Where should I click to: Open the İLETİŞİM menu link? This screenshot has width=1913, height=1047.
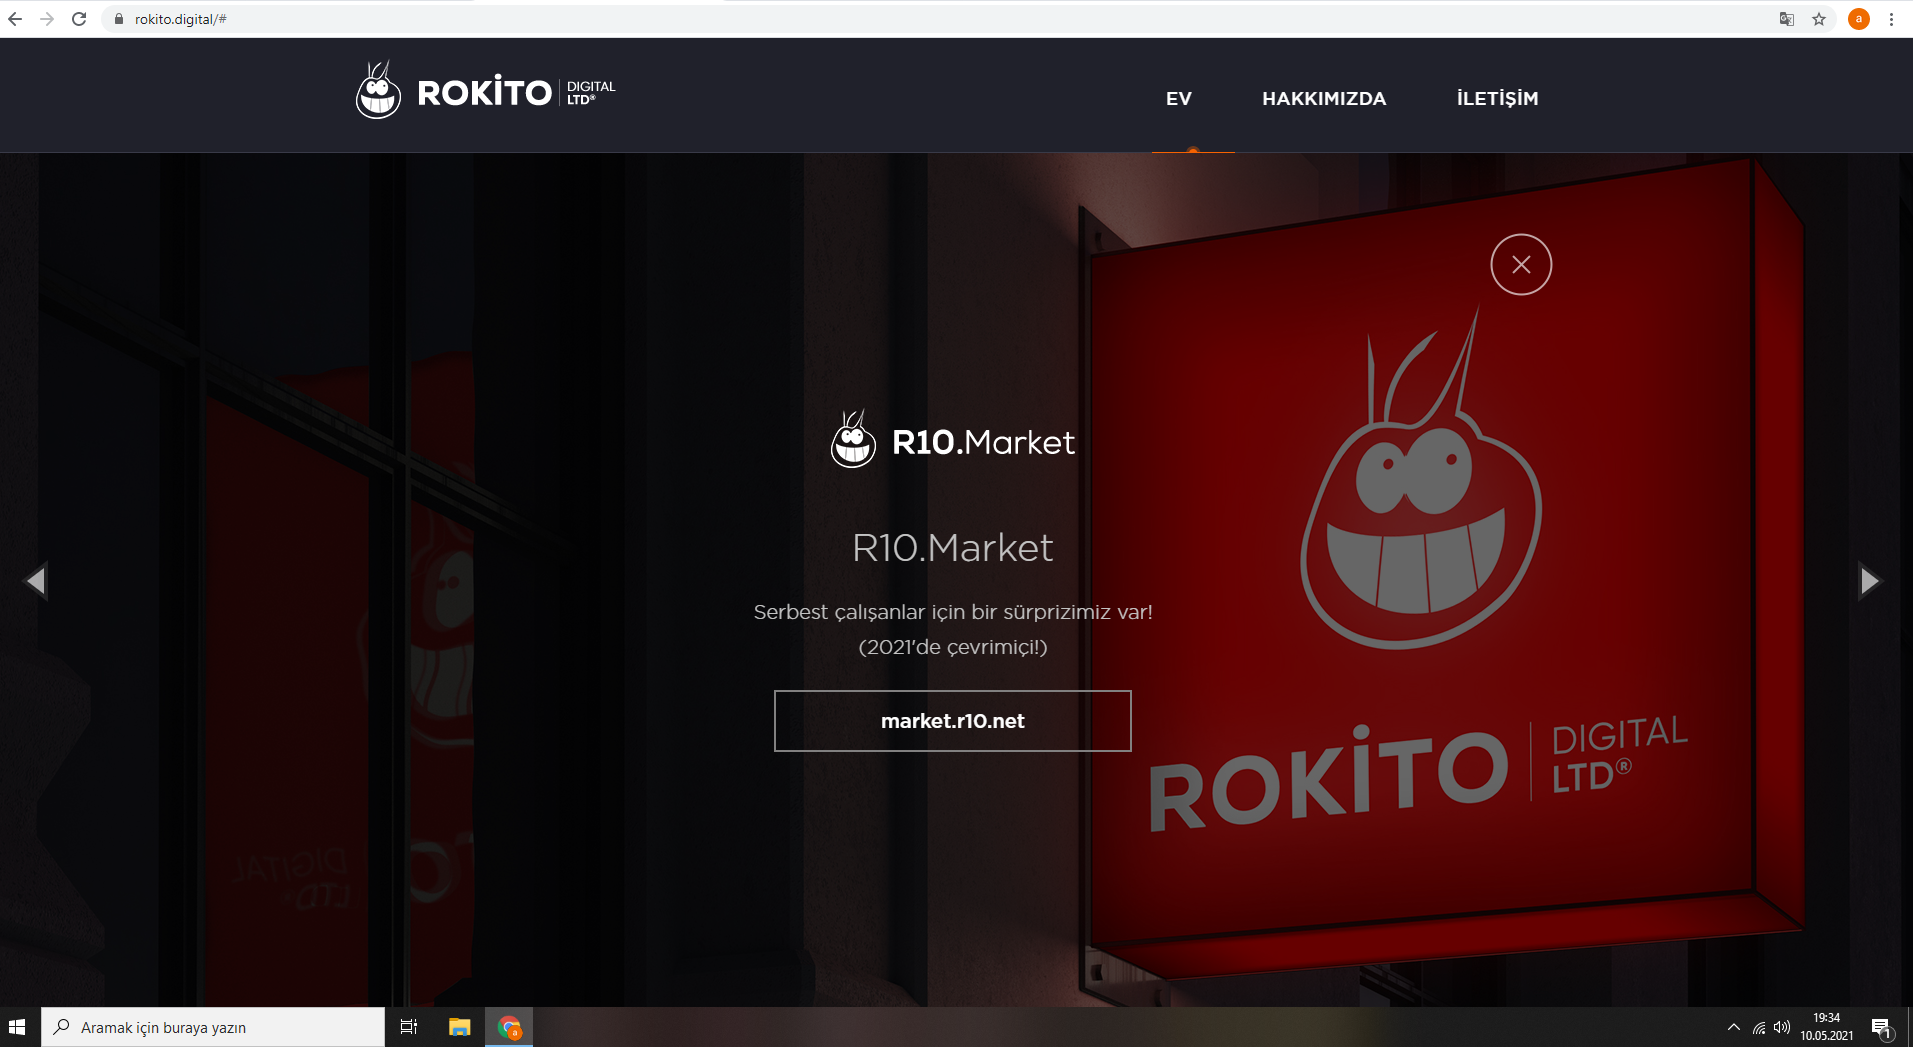[x=1497, y=98]
